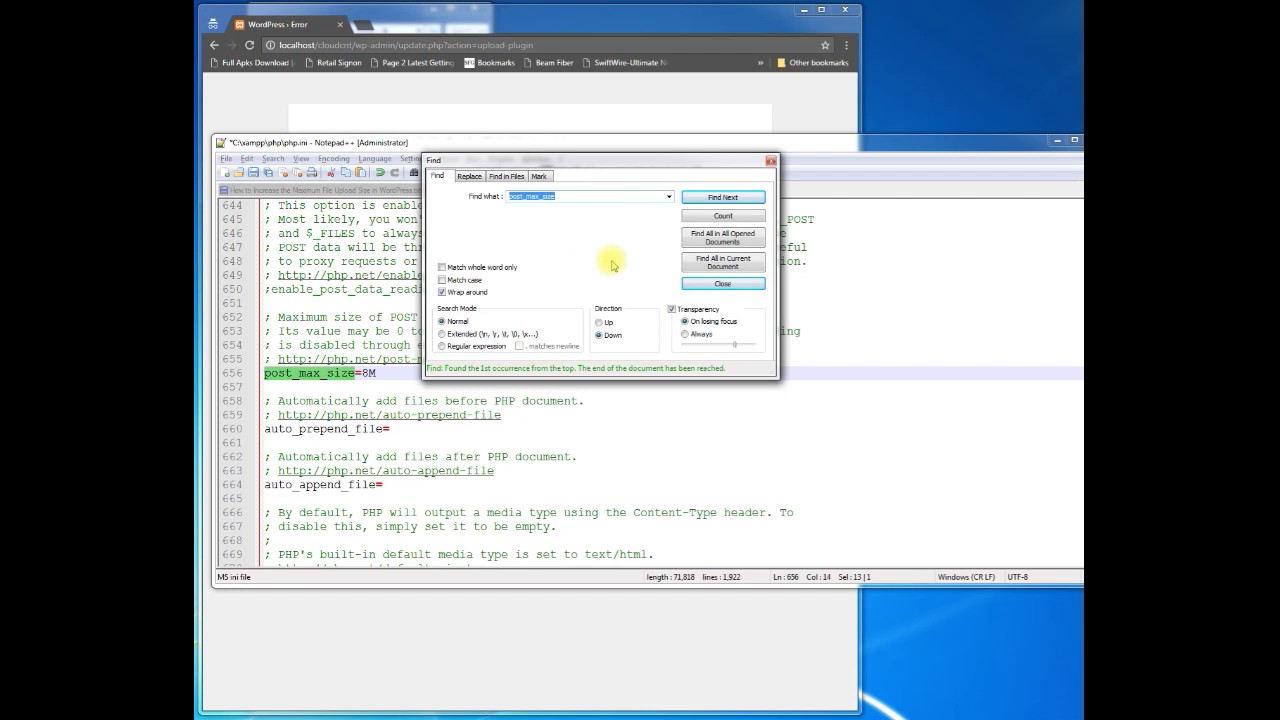Select Normal search mode

pyautogui.click(x=442, y=321)
